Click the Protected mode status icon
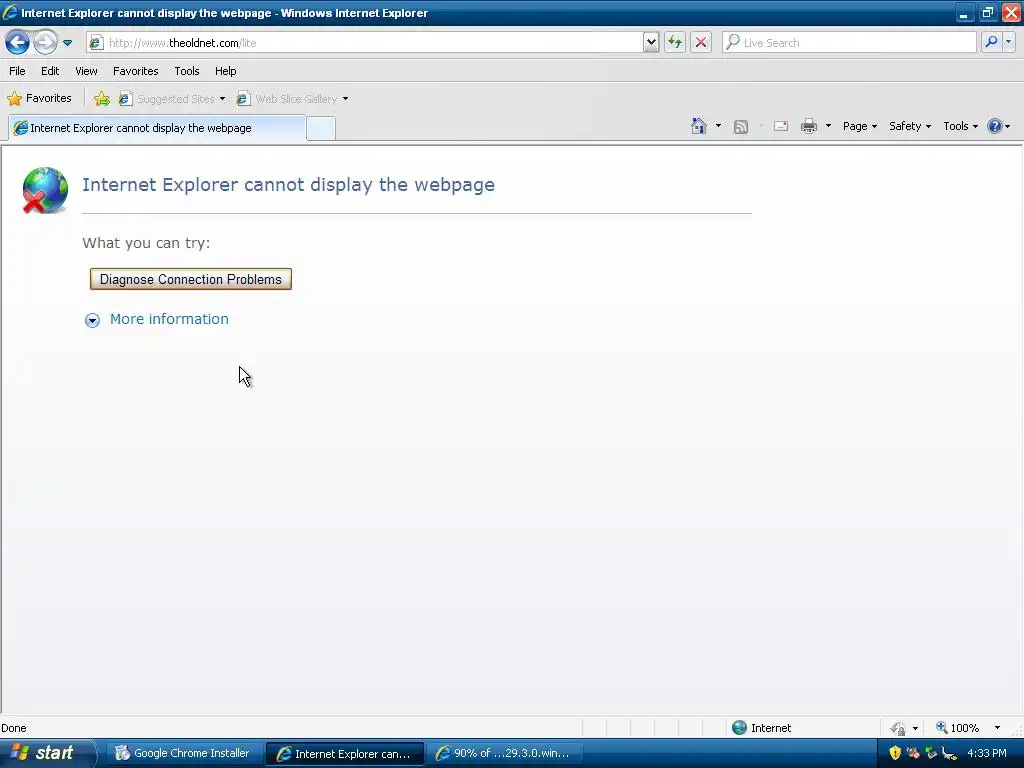This screenshot has width=1024, height=768. point(899,728)
